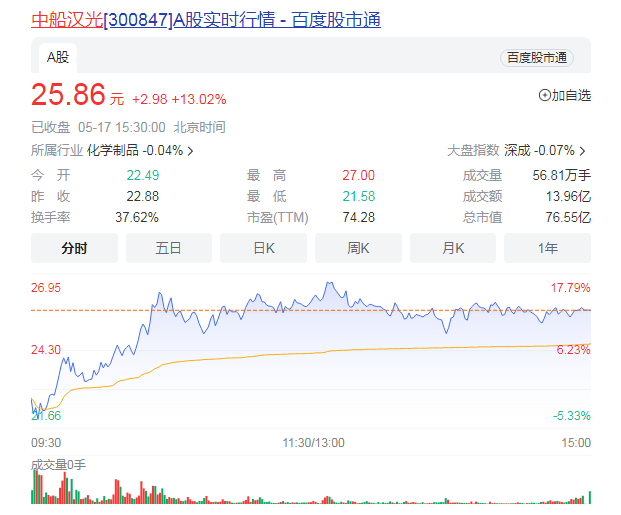Switch to the 分时 intraday chart
Image resolution: width=621 pixels, height=515 pixels.
tap(75, 248)
